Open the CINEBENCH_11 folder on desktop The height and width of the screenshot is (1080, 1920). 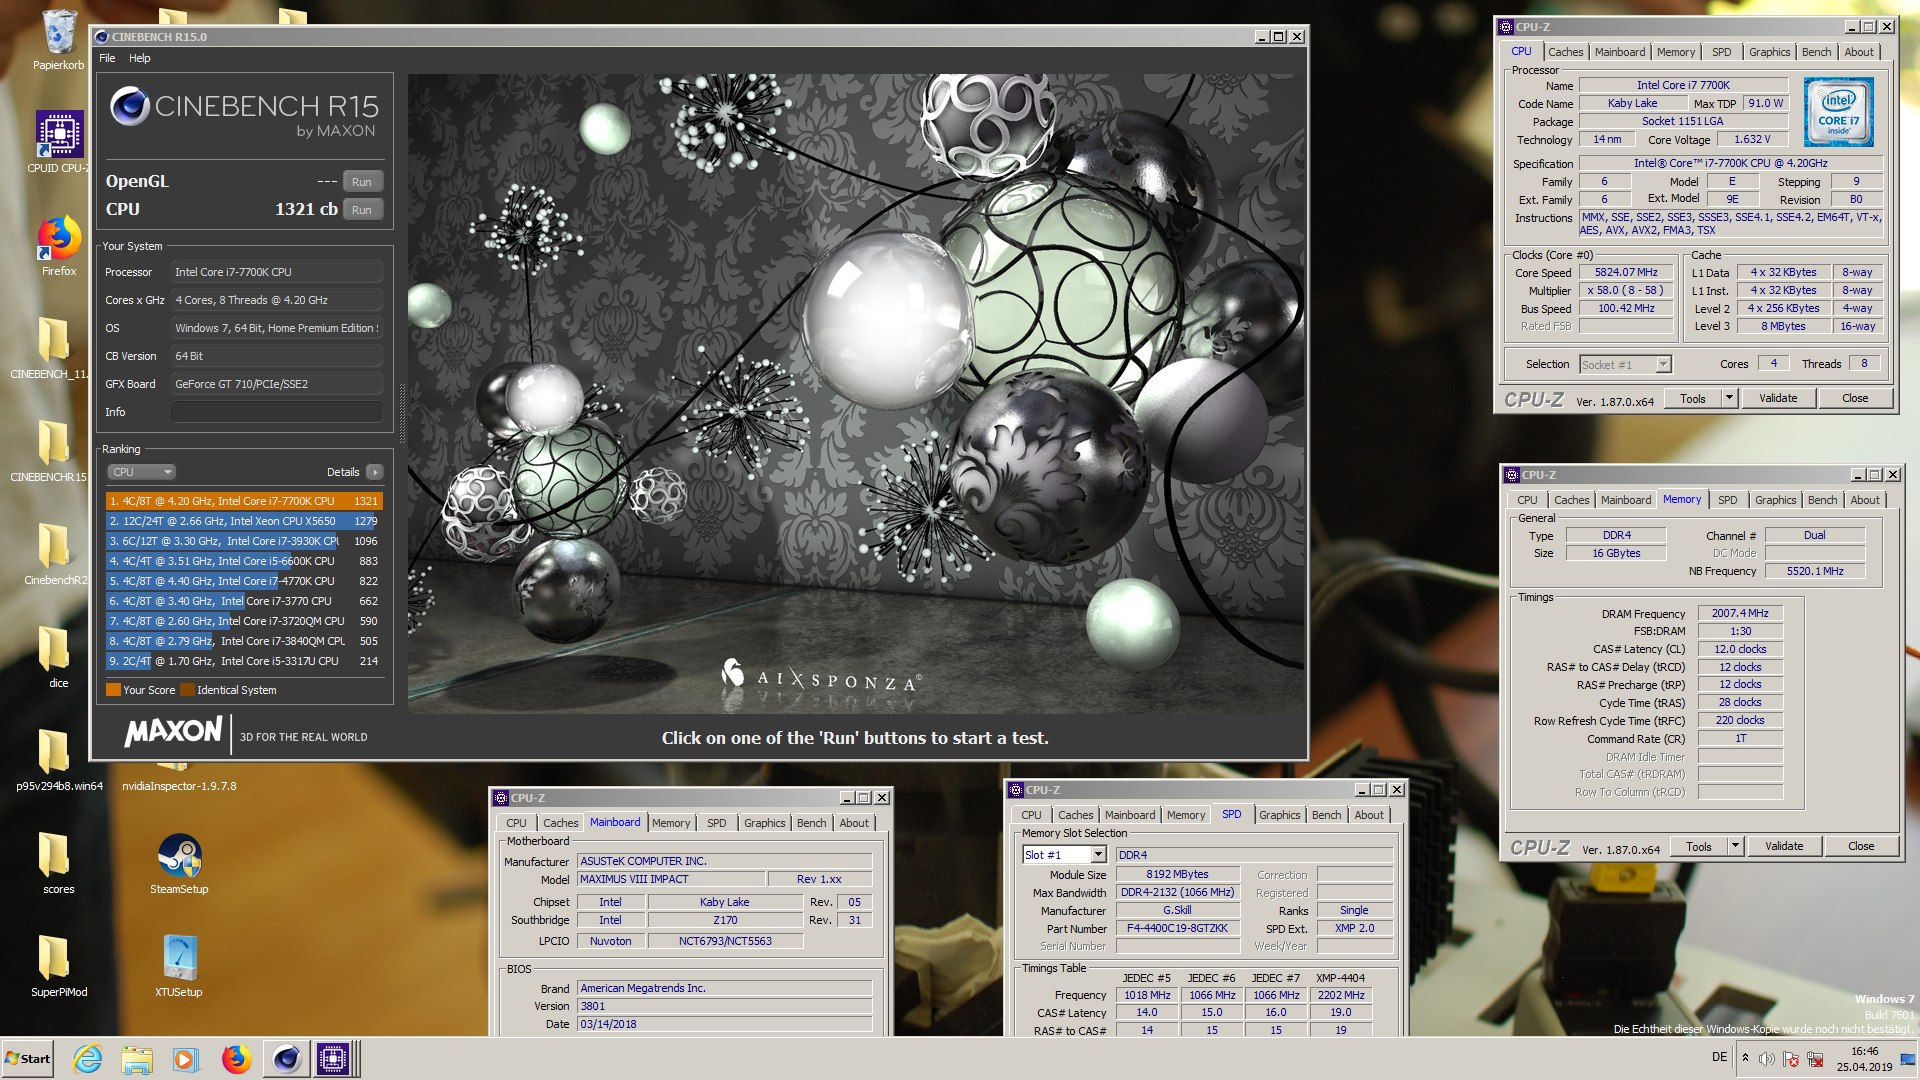[52, 348]
